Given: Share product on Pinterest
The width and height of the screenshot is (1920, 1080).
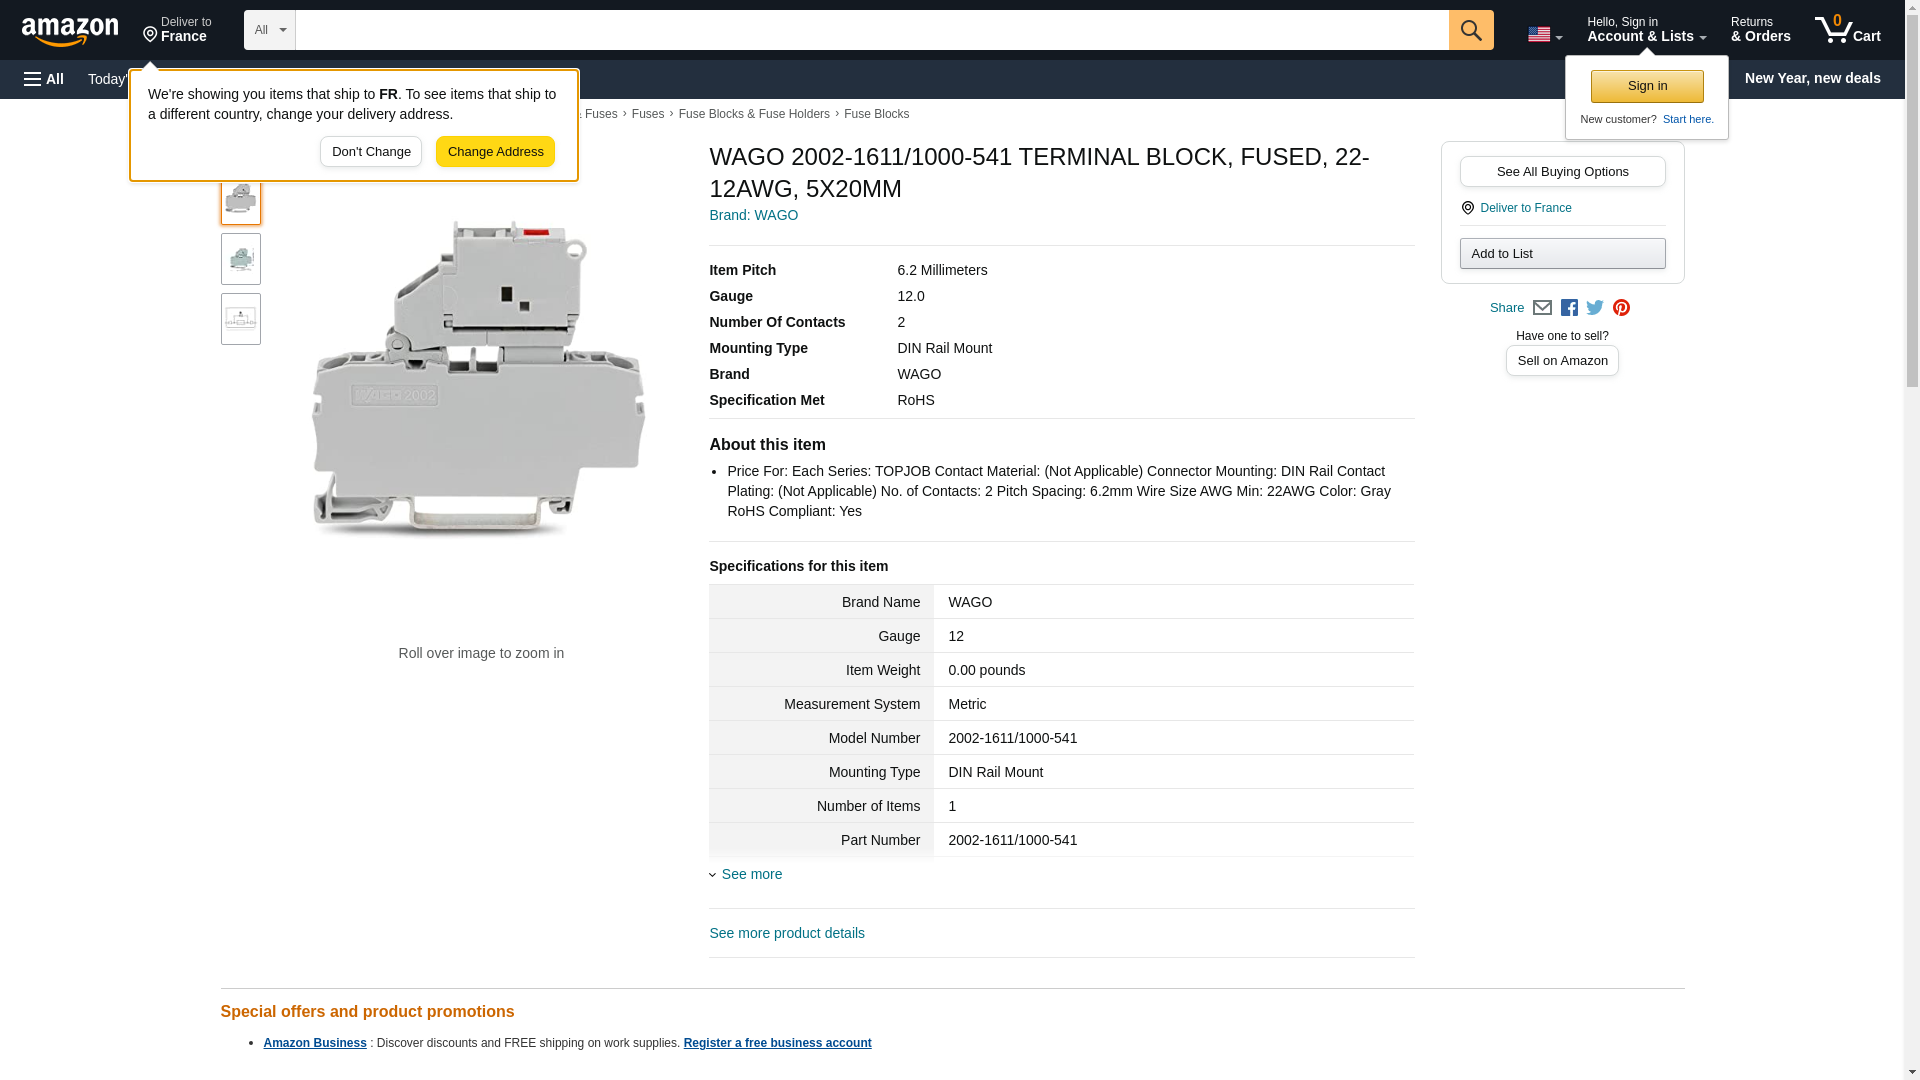Looking at the screenshot, I should pos(1621,308).
